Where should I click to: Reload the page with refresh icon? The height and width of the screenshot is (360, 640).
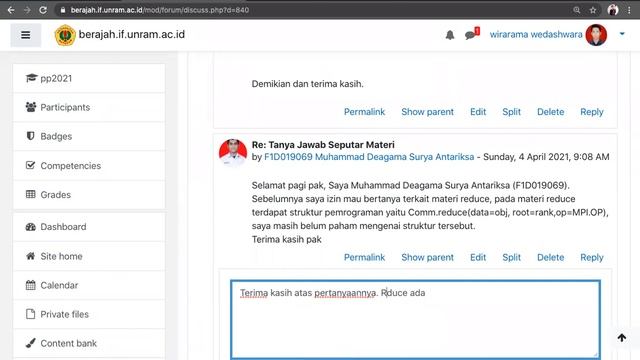[x=43, y=10]
